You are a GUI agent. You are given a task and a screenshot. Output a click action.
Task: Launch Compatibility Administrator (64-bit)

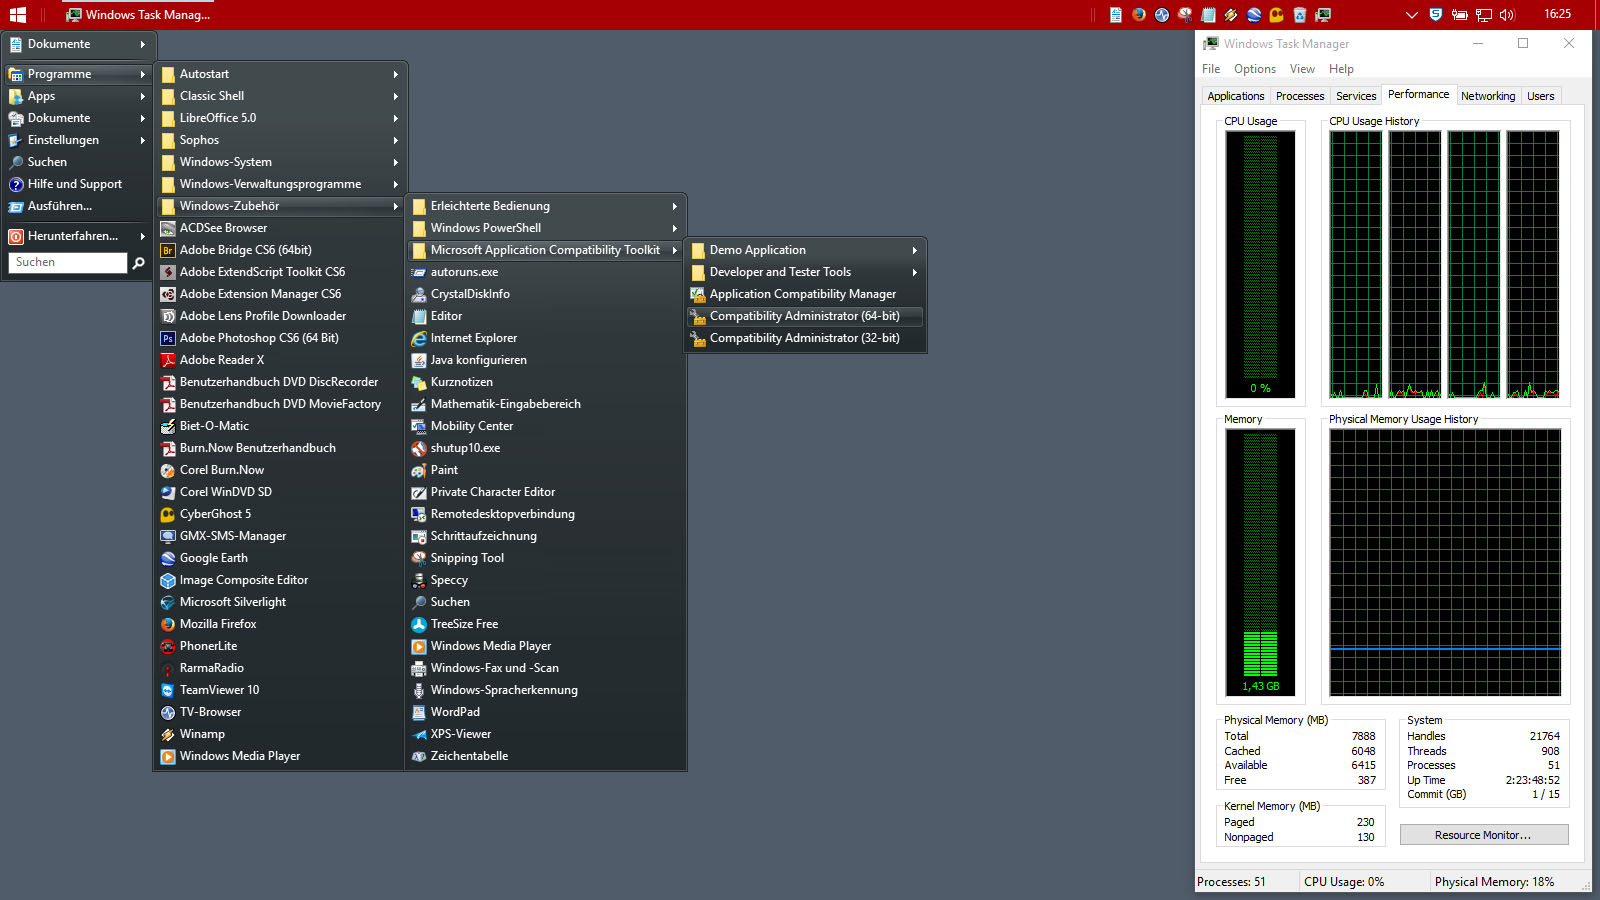[805, 316]
